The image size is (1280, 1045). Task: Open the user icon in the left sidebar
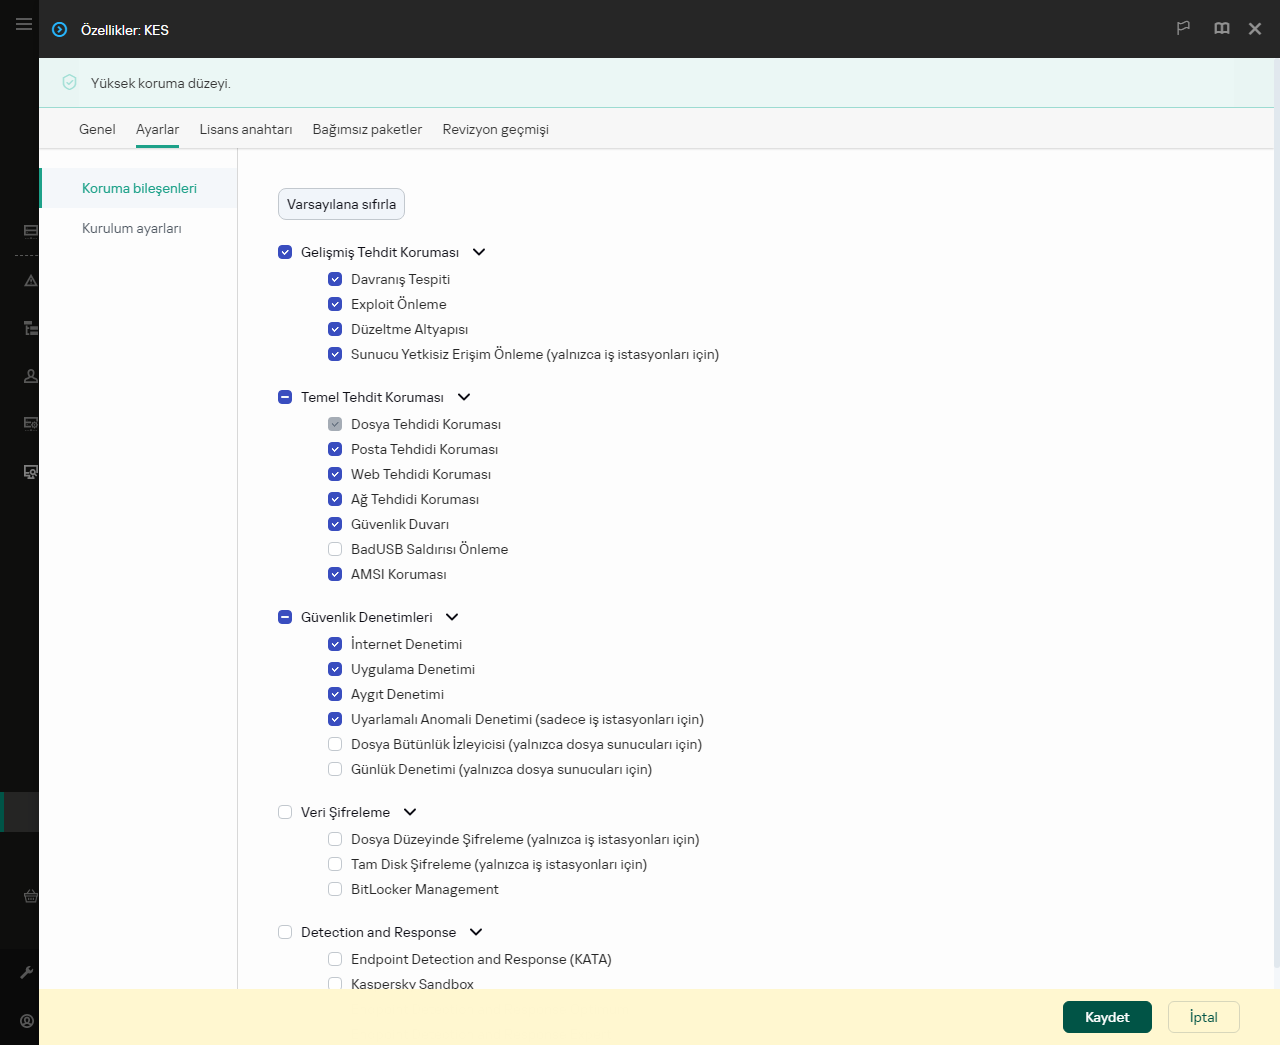pos(31,376)
